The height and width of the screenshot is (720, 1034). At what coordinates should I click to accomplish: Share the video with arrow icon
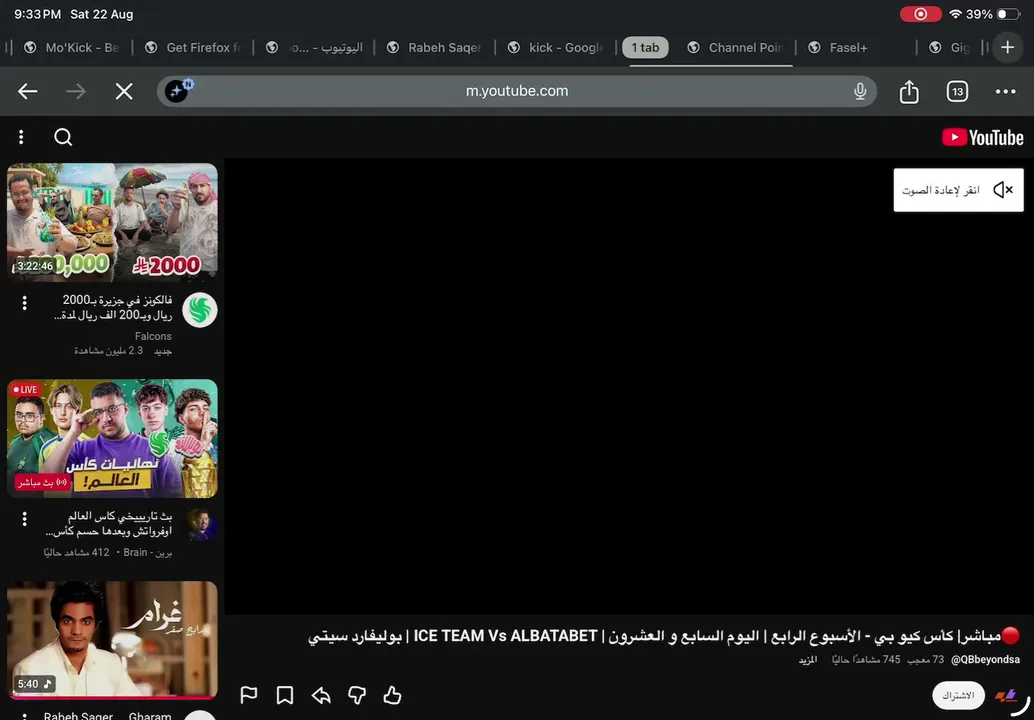point(321,695)
